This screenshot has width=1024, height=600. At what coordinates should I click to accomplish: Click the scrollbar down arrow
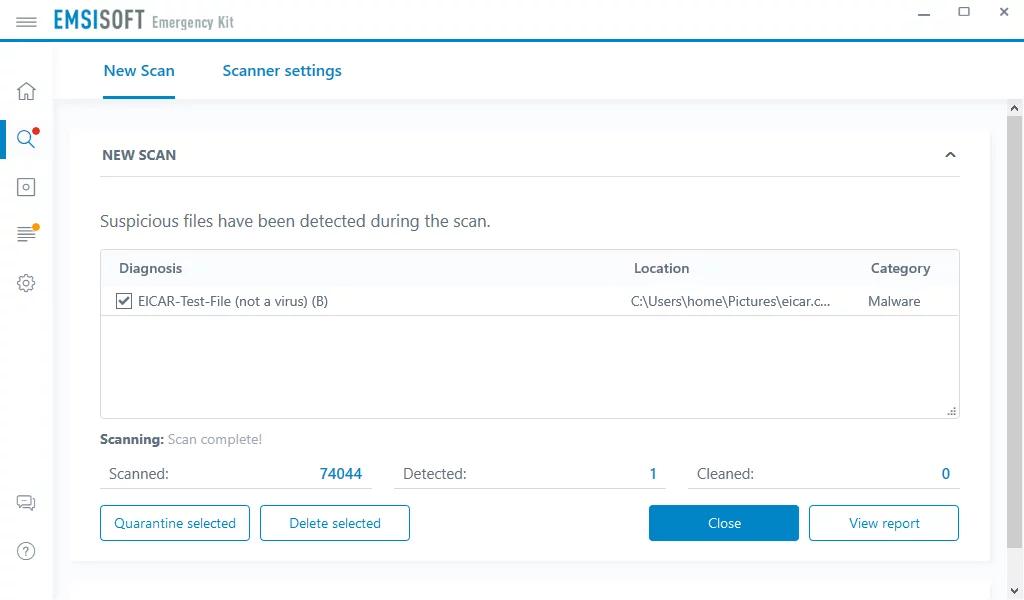click(1014, 591)
